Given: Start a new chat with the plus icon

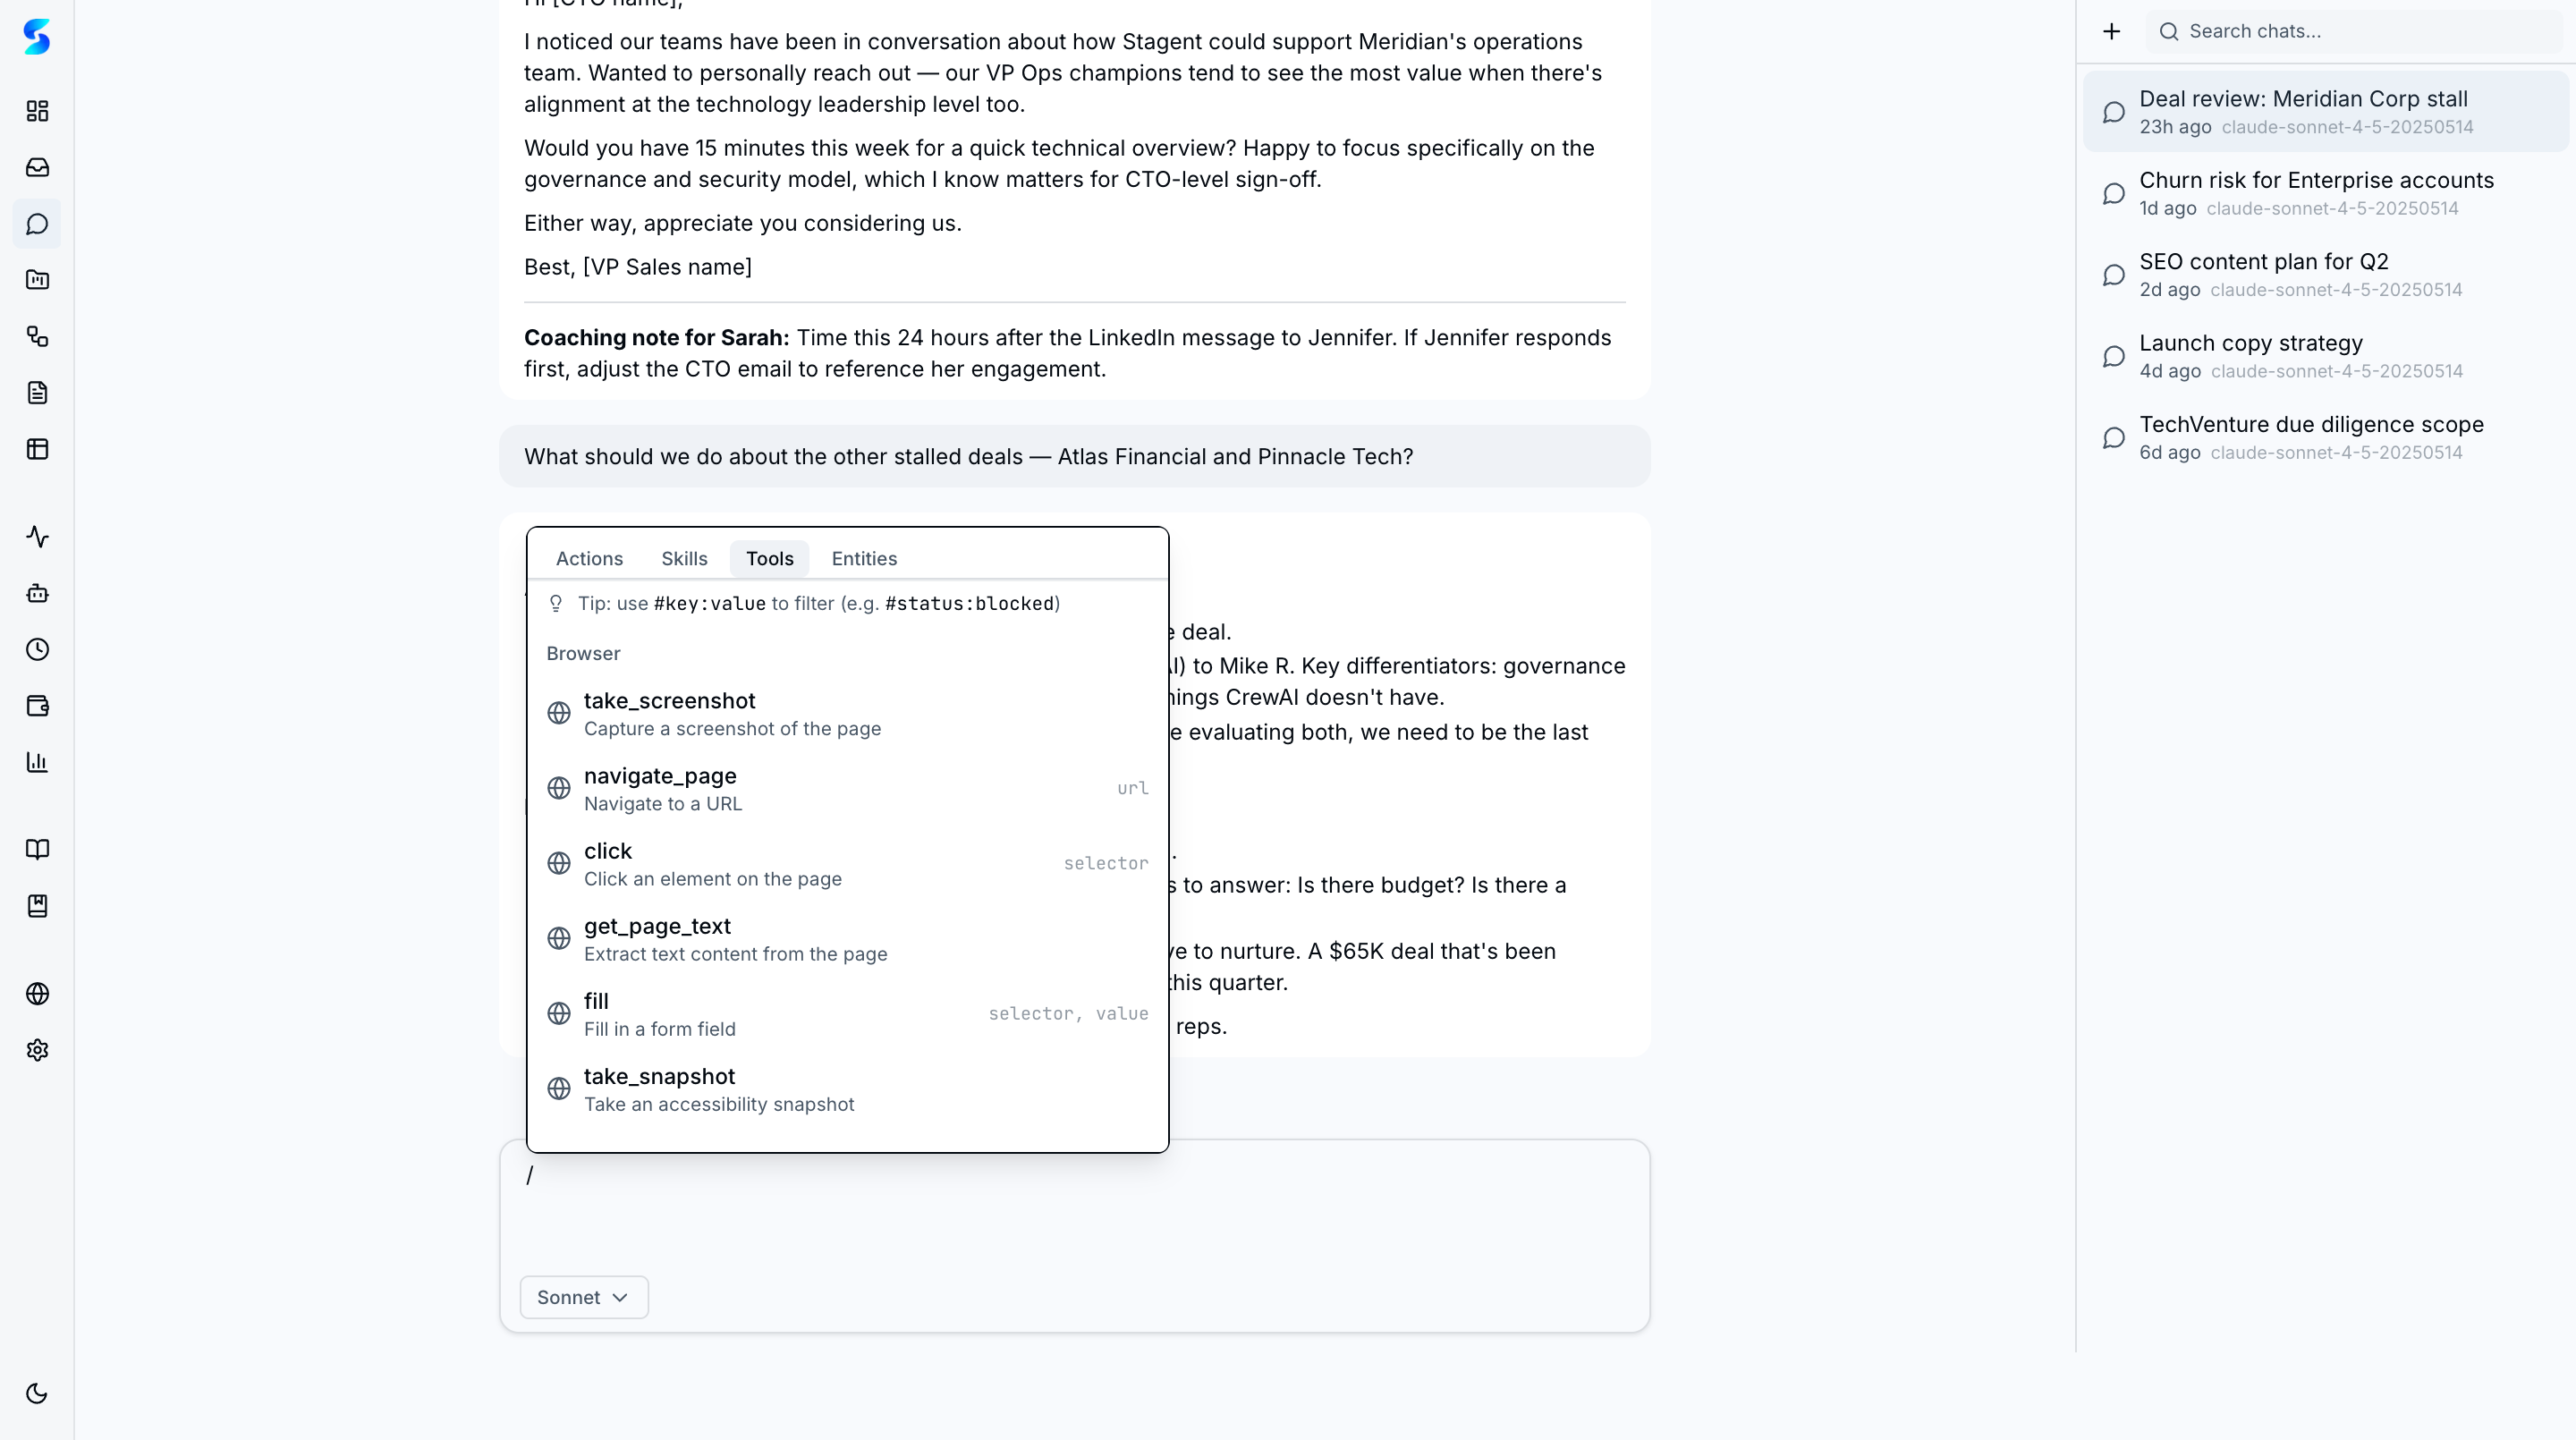Looking at the screenshot, I should coord(2111,31).
